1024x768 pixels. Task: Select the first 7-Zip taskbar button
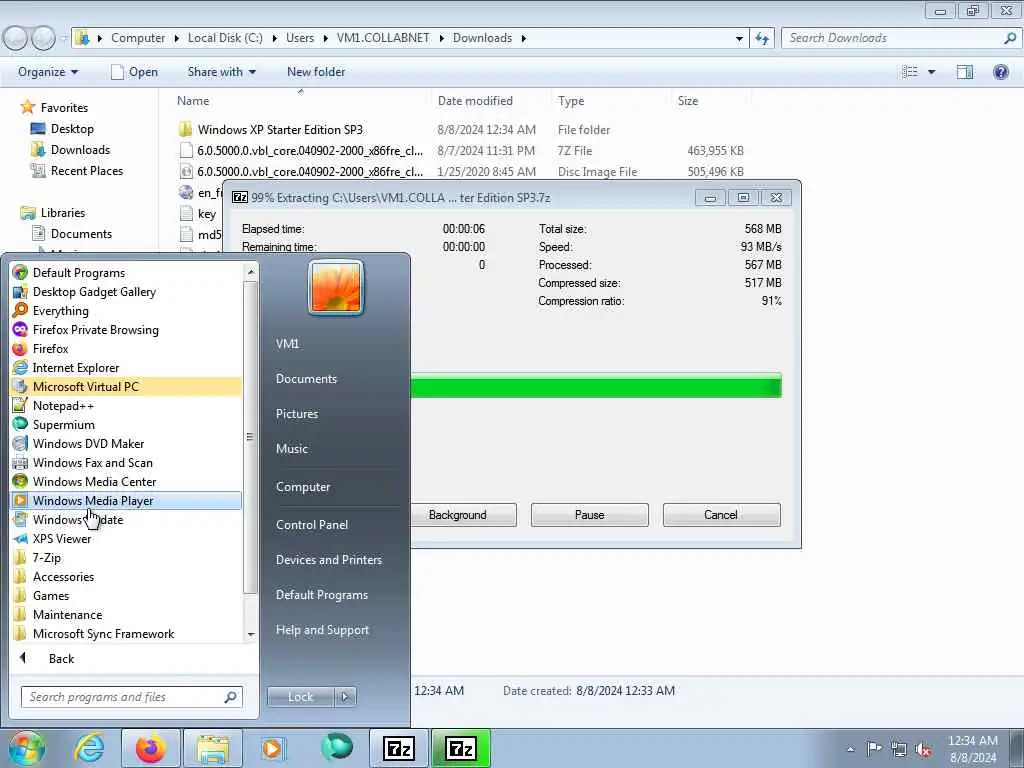(399, 748)
